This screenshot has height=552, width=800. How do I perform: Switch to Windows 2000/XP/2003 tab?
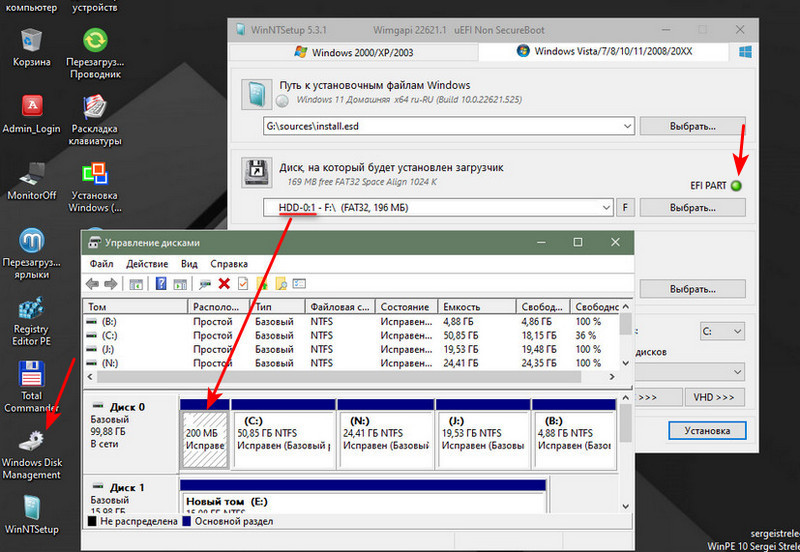click(x=354, y=52)
